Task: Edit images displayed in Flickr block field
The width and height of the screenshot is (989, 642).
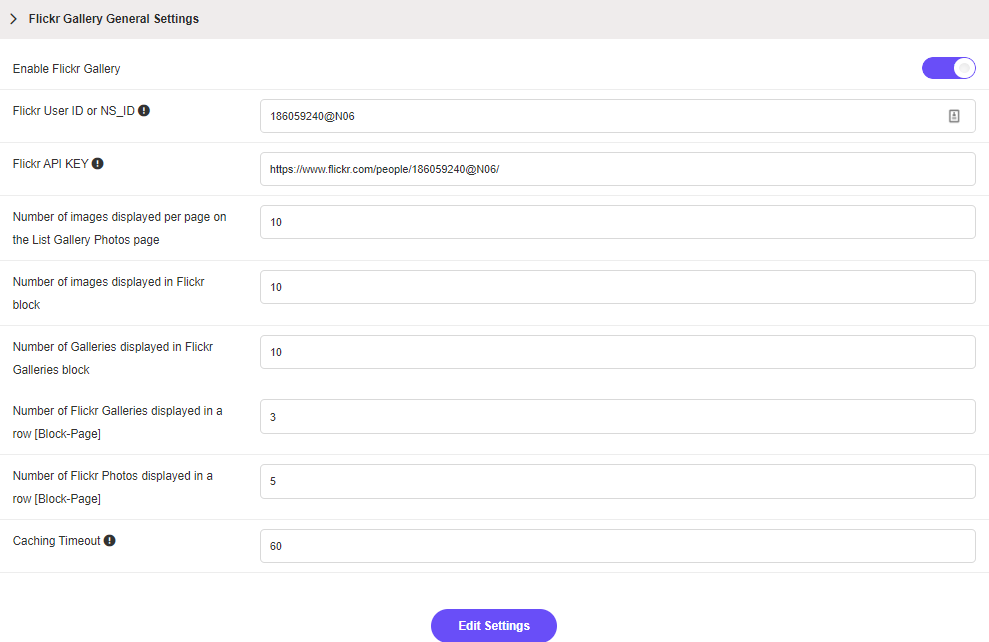Action: [617, 287]
